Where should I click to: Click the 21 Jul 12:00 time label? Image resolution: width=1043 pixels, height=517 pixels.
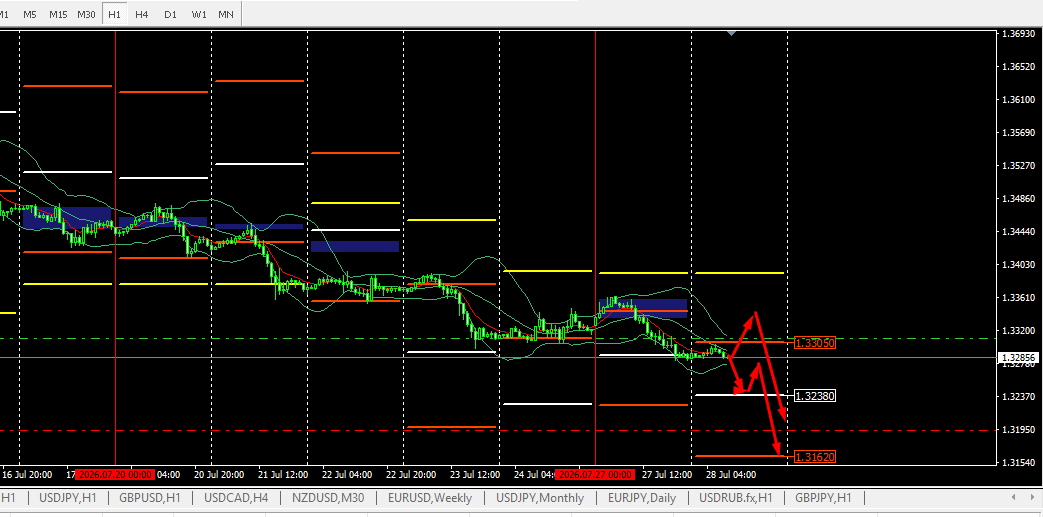click(x=283, y=475)
